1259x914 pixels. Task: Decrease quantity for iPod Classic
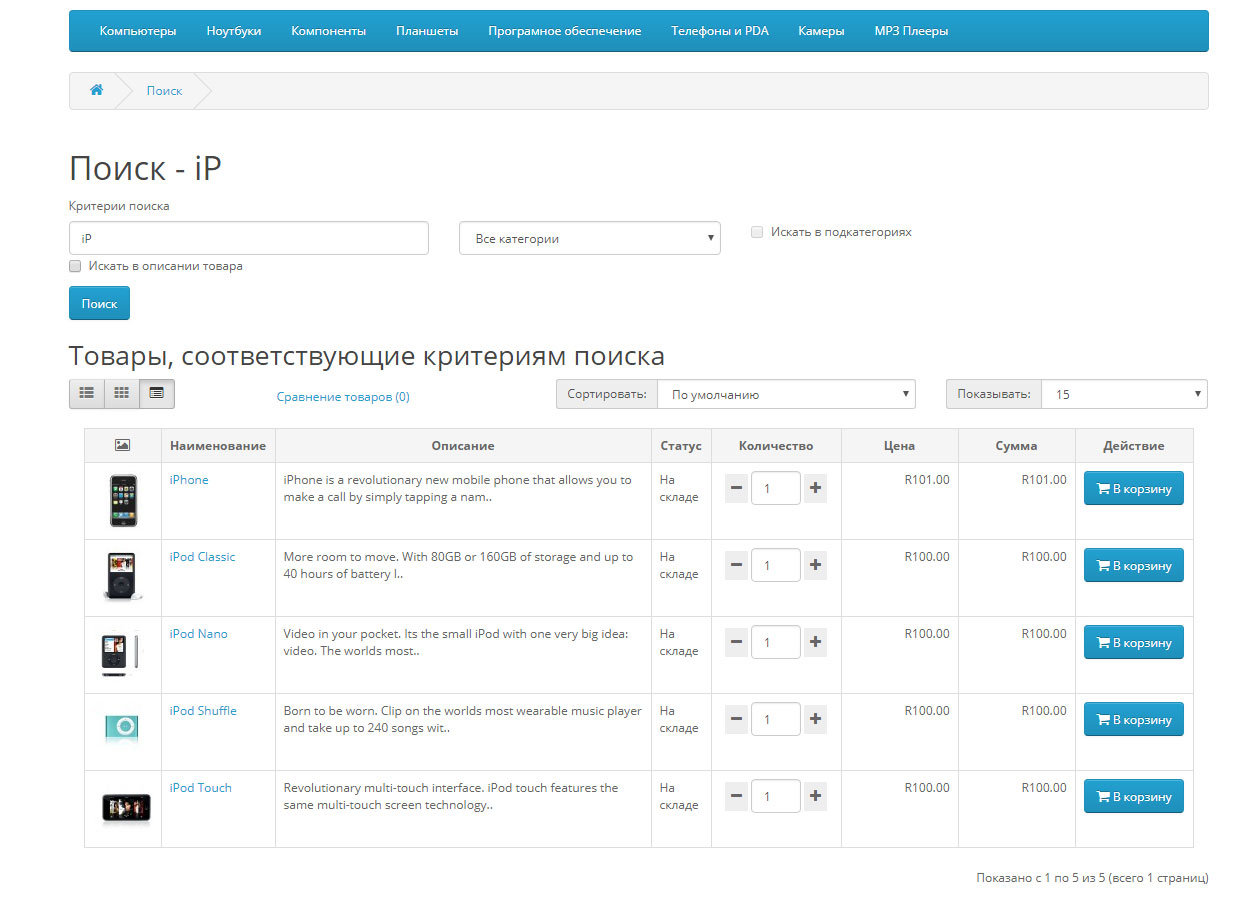(737, 565)
